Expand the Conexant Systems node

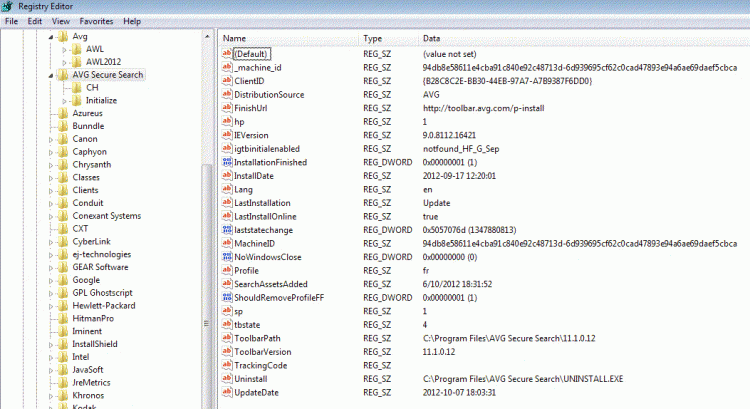pyautogui.click(x=51, y=216)
